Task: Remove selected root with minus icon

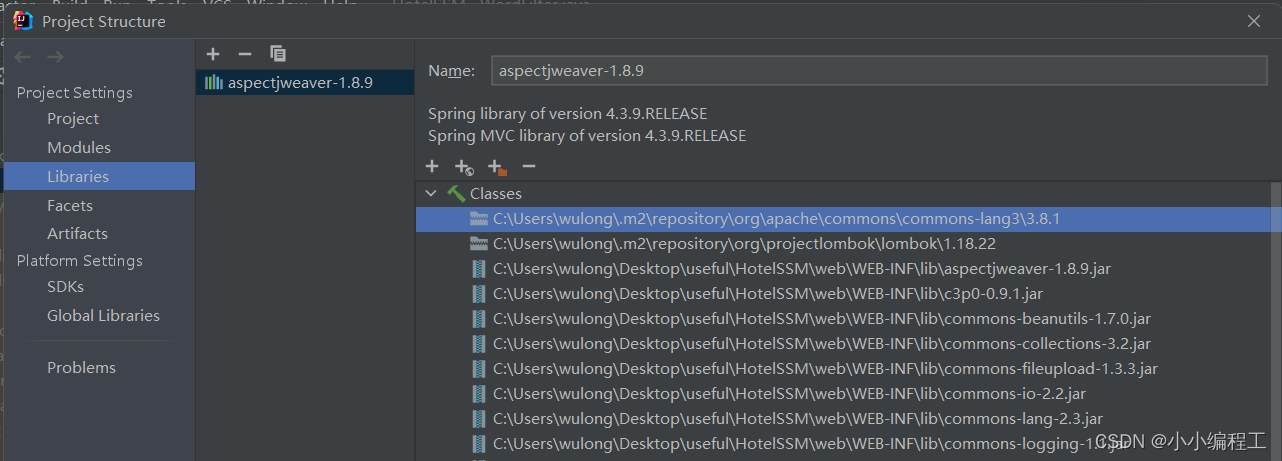Action: tap(529, 167)
